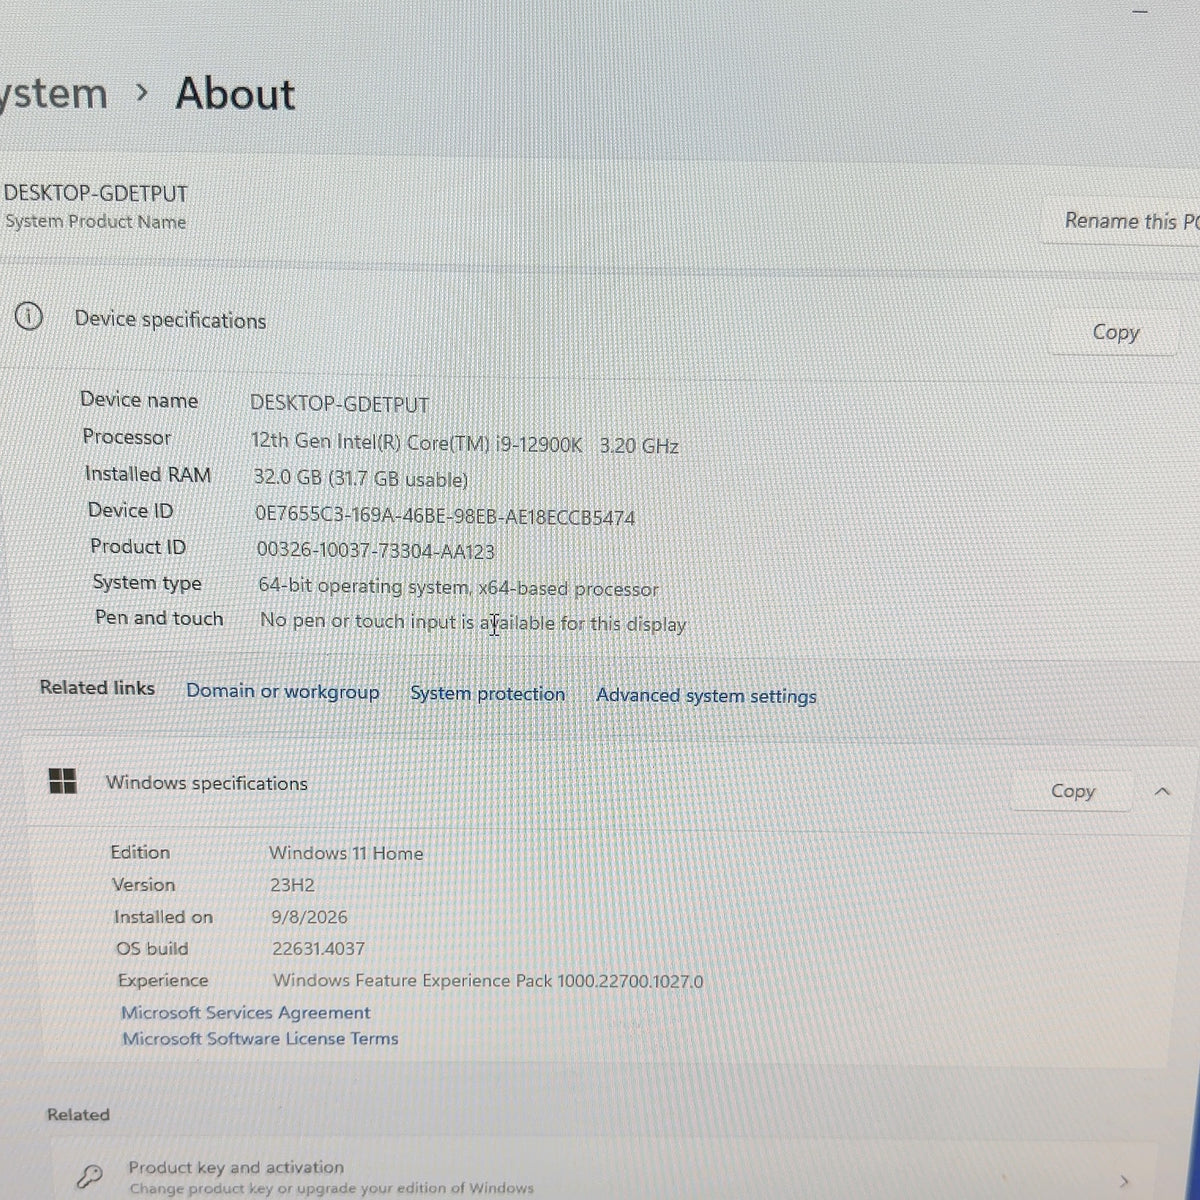Select Installed on date 9/8/2026
The width and height of the screenshot is (1200, 1200).
[x=309, y=917]
